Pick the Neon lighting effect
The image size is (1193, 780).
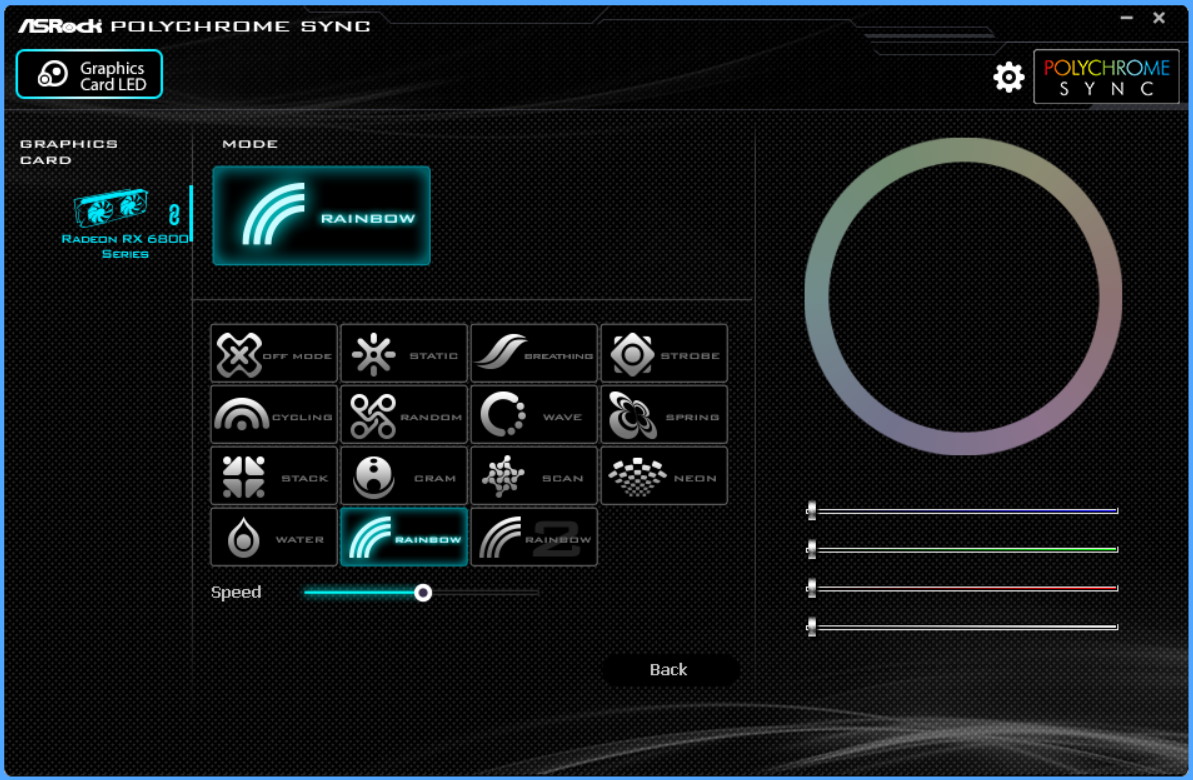(x=664, y=476)
